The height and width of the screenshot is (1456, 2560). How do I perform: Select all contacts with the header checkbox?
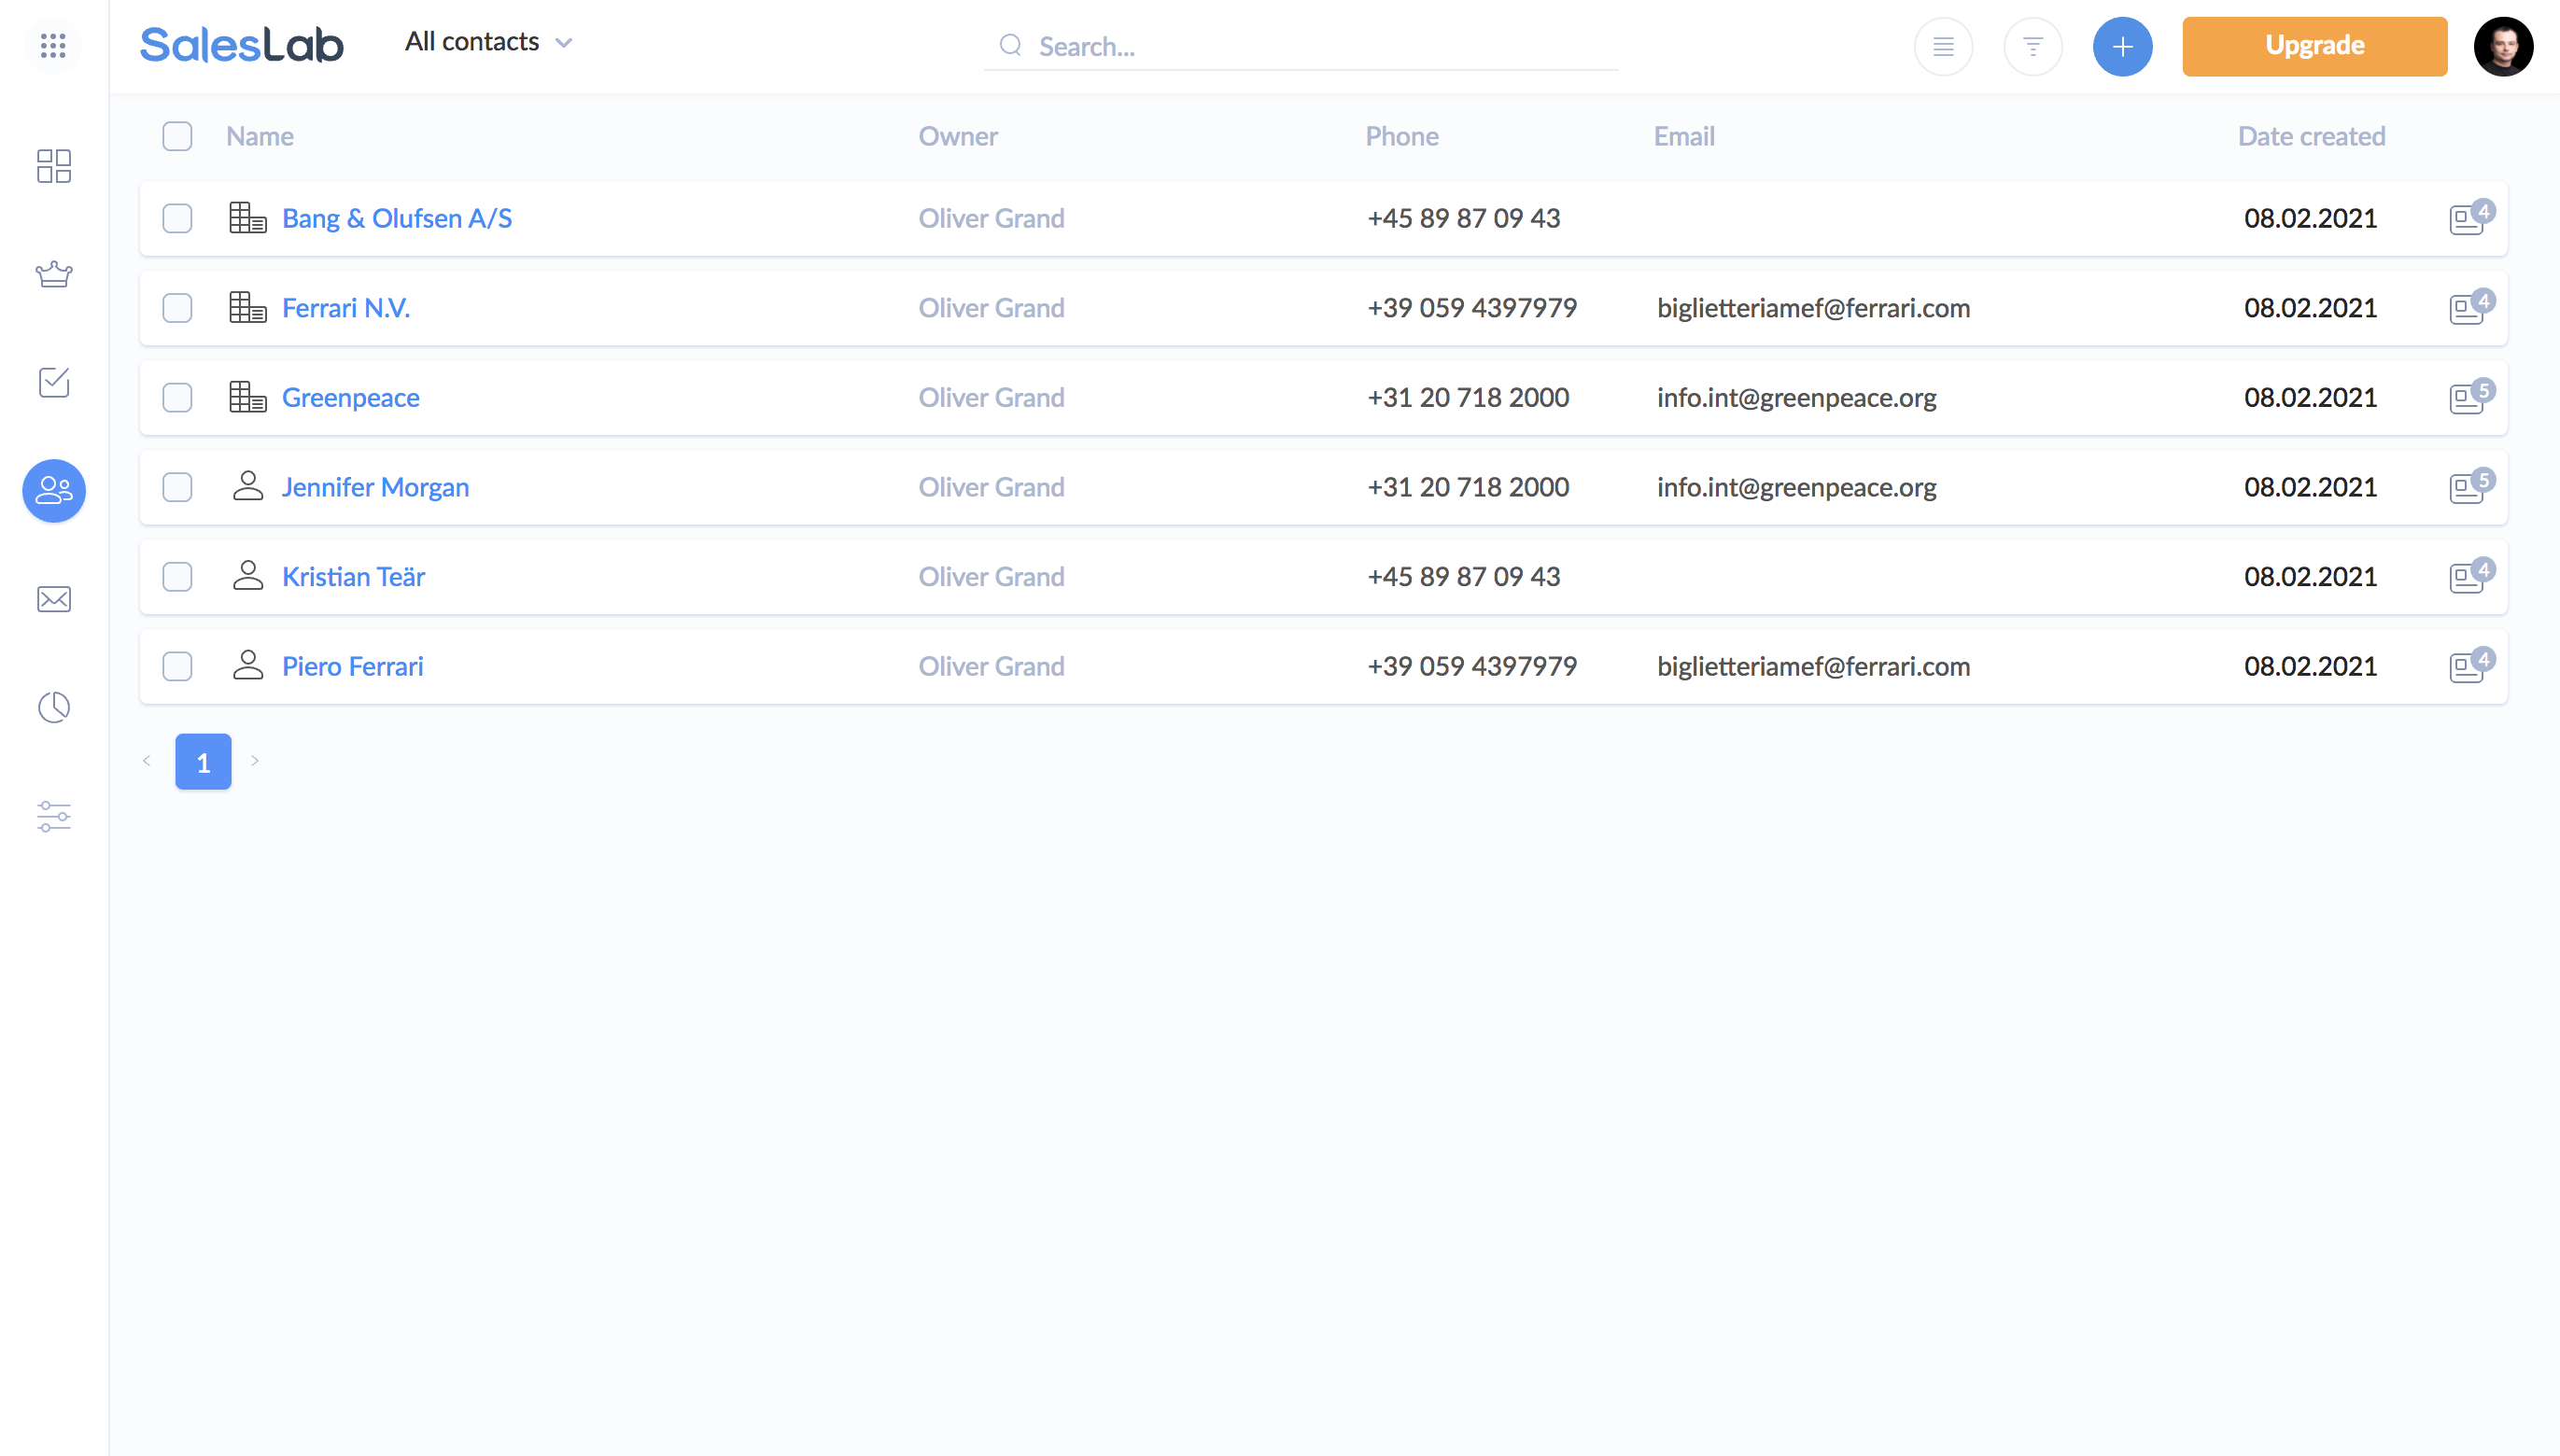pos(177,136)
